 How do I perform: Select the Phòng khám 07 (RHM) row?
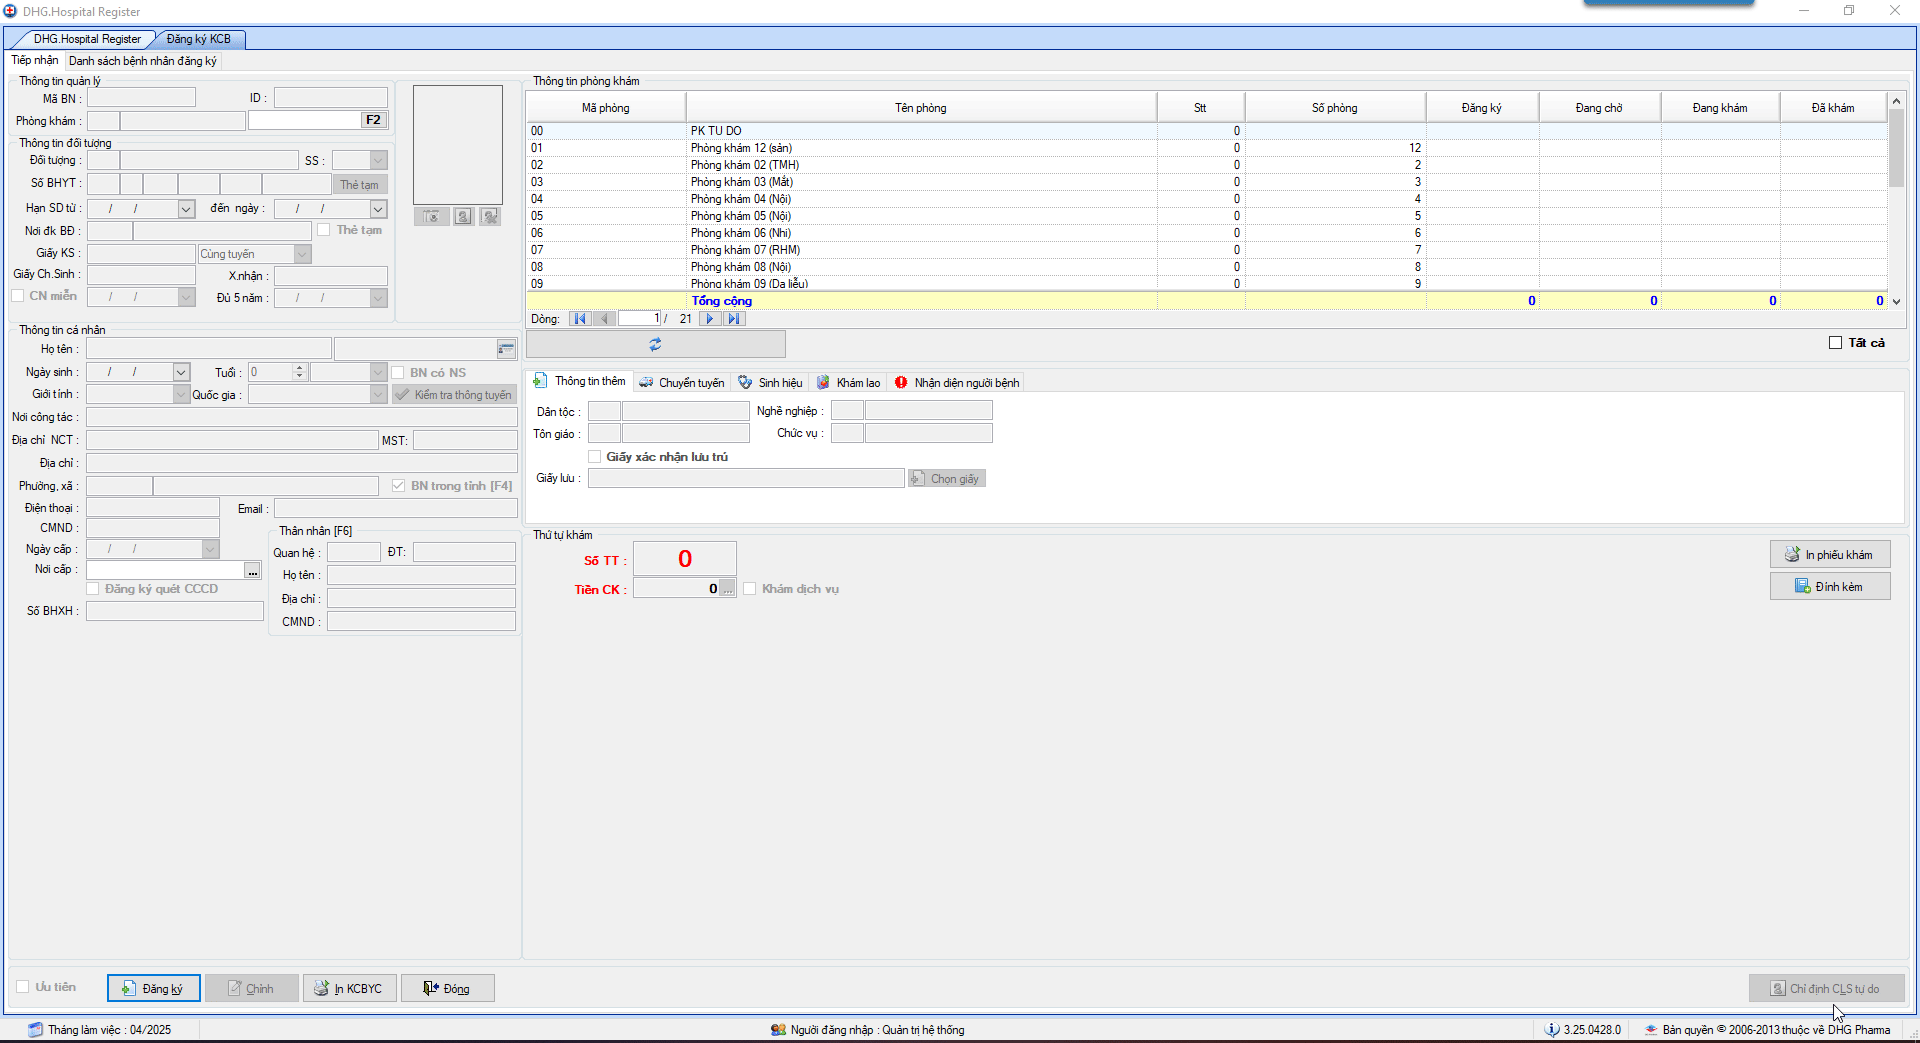[1207, 250]
